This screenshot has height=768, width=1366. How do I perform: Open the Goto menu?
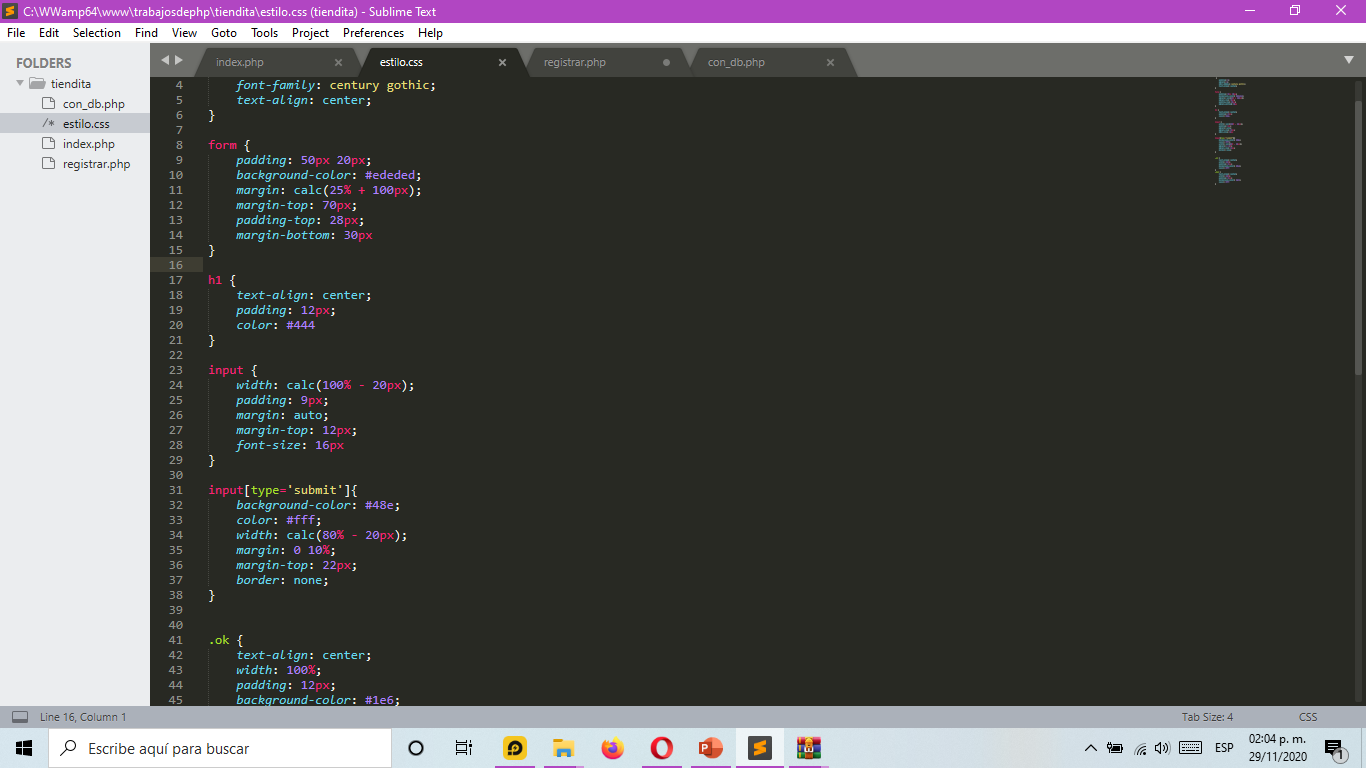point(224,32)
